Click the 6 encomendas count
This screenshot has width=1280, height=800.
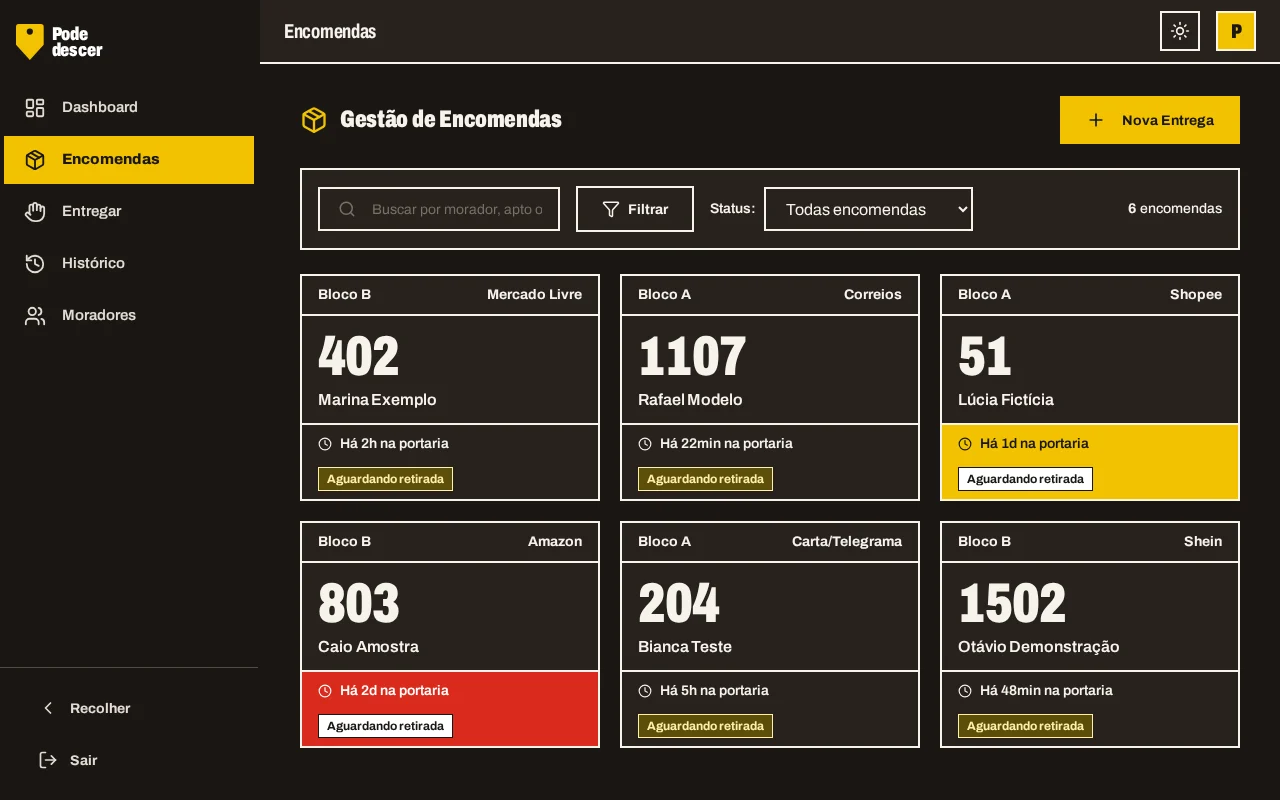pyautogui.click(x=1175, y=209)
